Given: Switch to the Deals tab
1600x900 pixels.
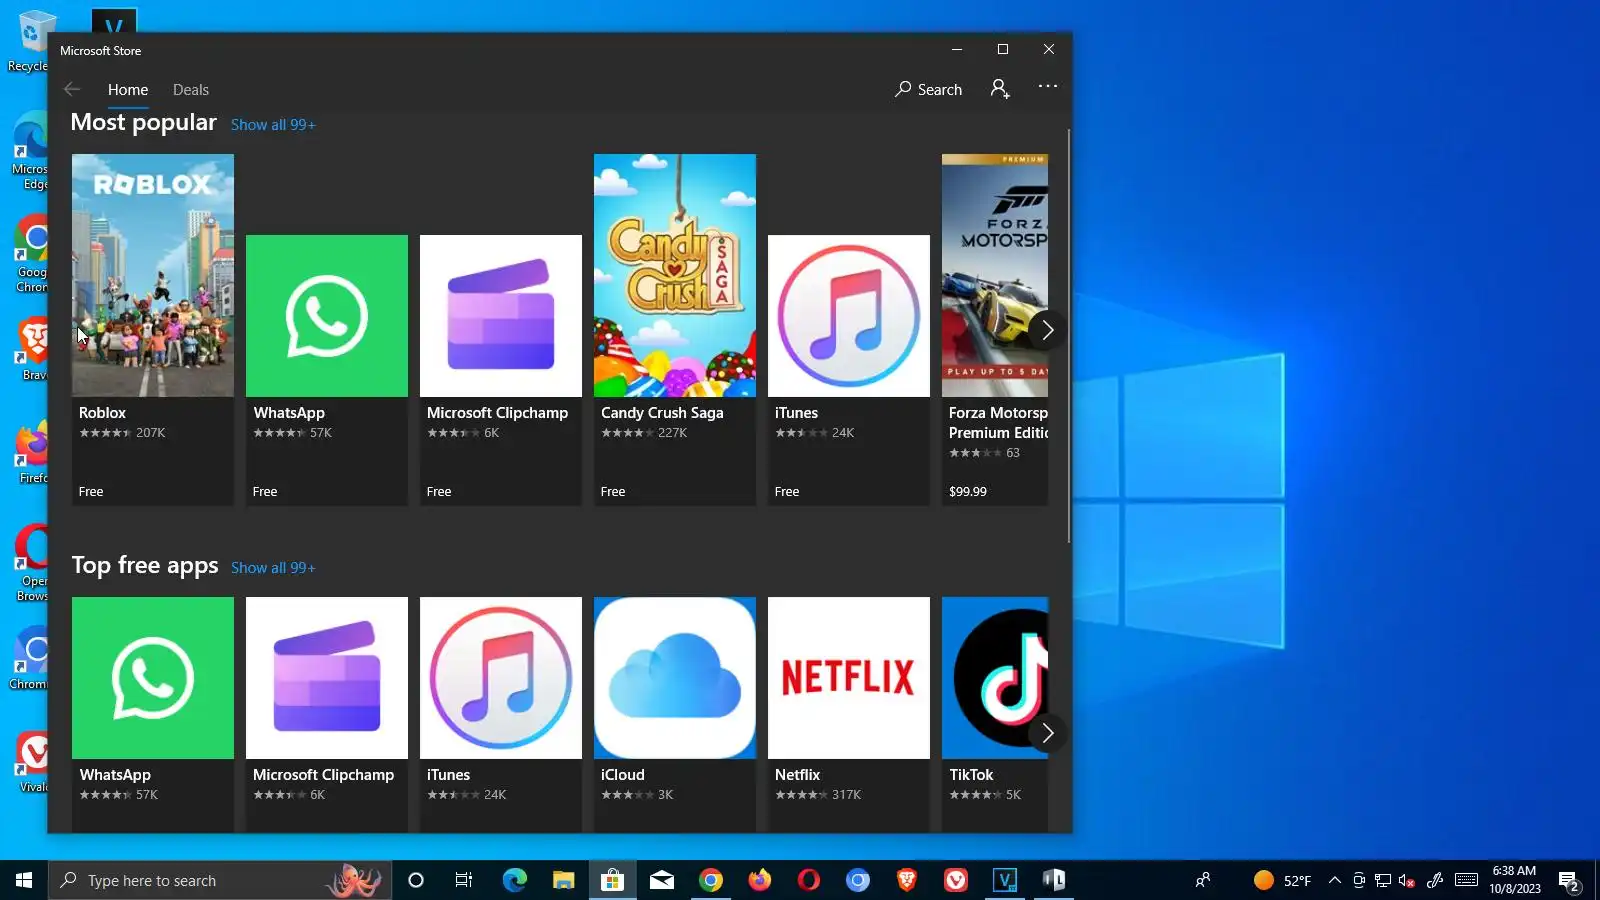Looking at the screenshot, I should [x=191, y=90].
